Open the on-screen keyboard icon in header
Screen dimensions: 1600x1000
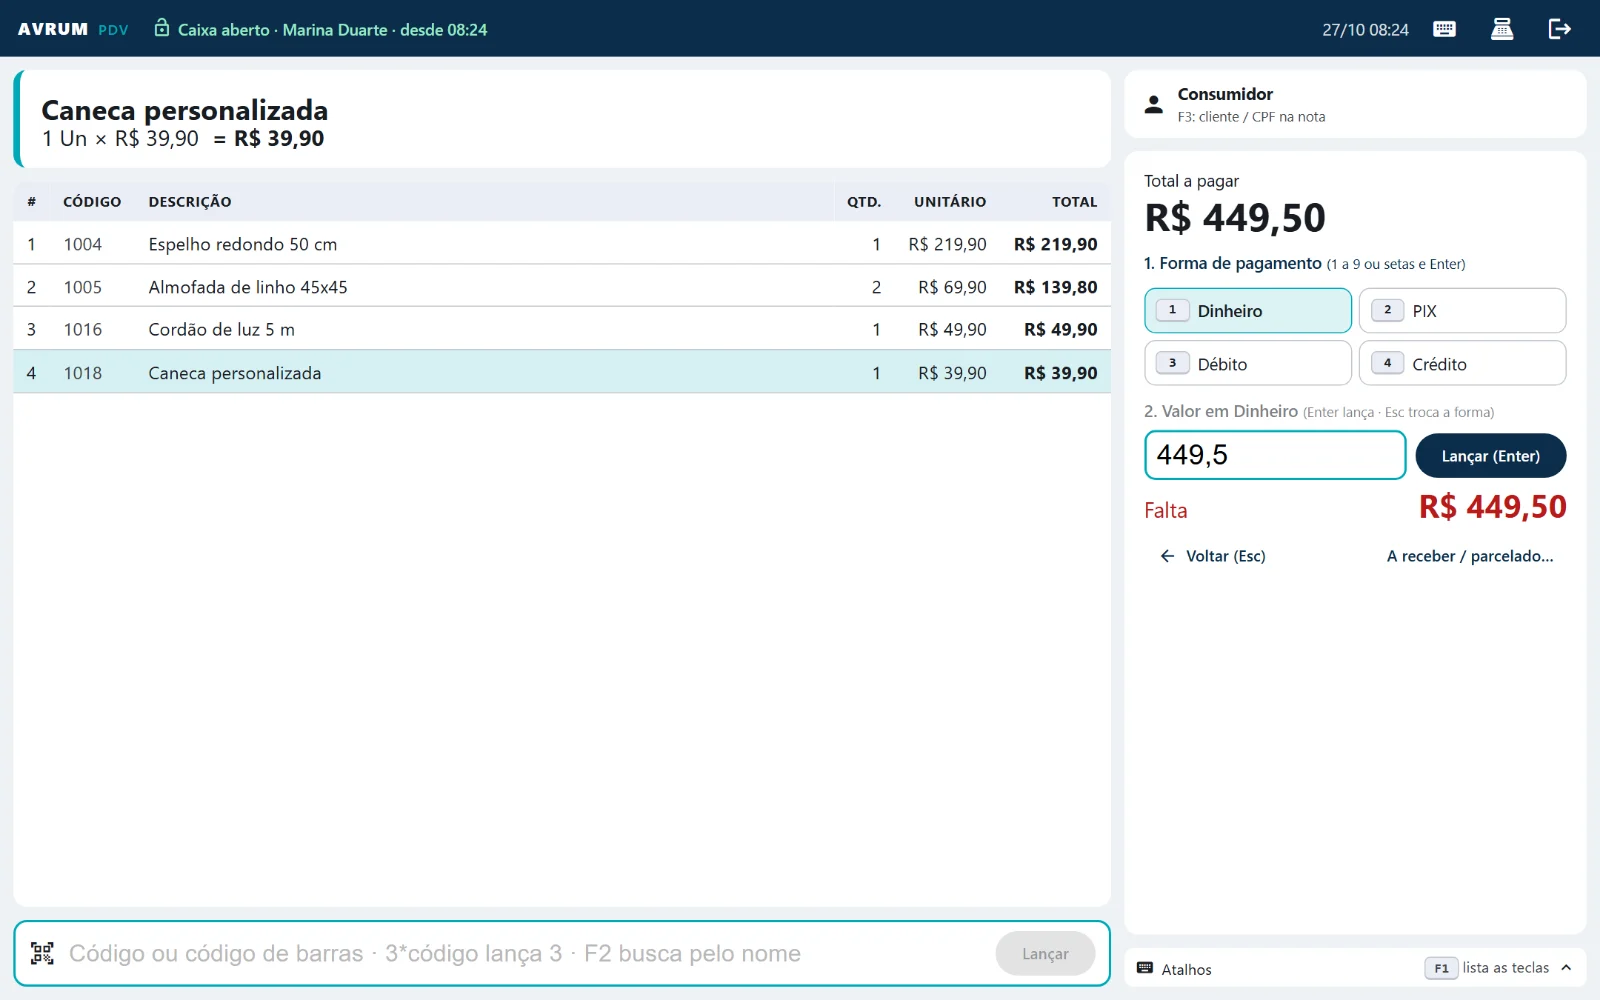[1444, 29]
